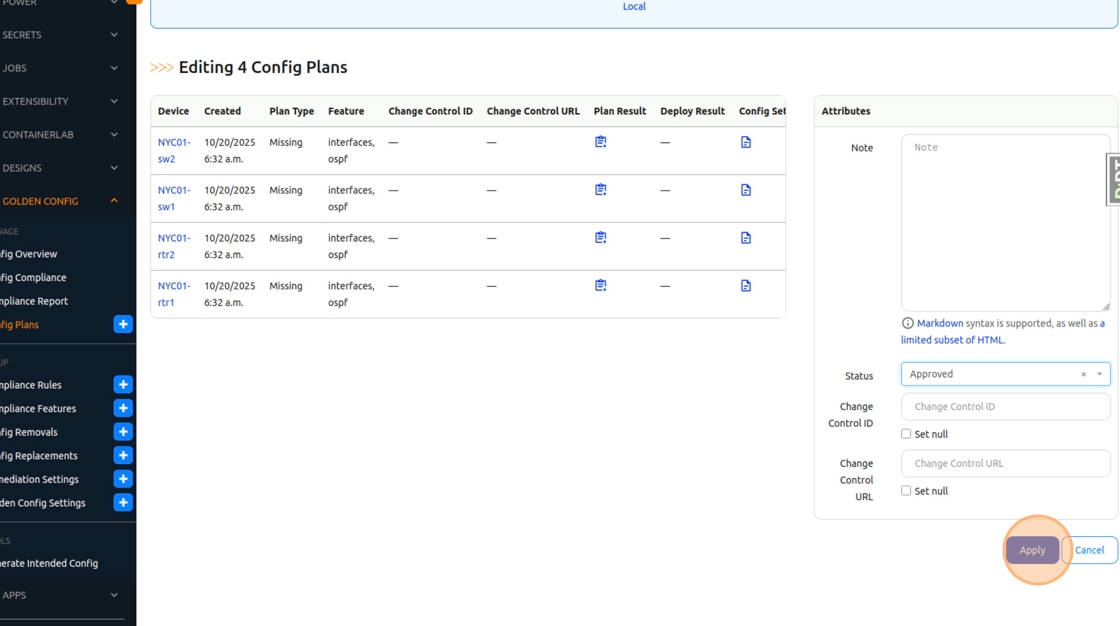Open Generate Intended Config in sidebar
Screen dimensions: 1120x626
pos(49,563)
